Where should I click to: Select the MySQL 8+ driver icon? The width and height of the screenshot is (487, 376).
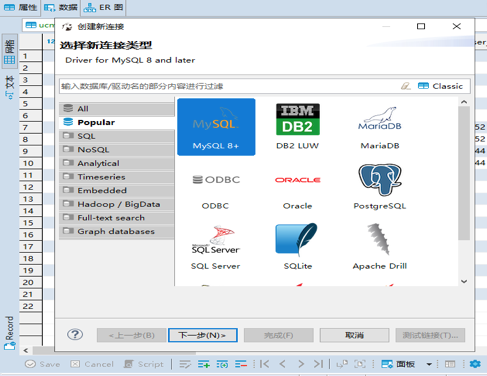(x=216, y=127)
